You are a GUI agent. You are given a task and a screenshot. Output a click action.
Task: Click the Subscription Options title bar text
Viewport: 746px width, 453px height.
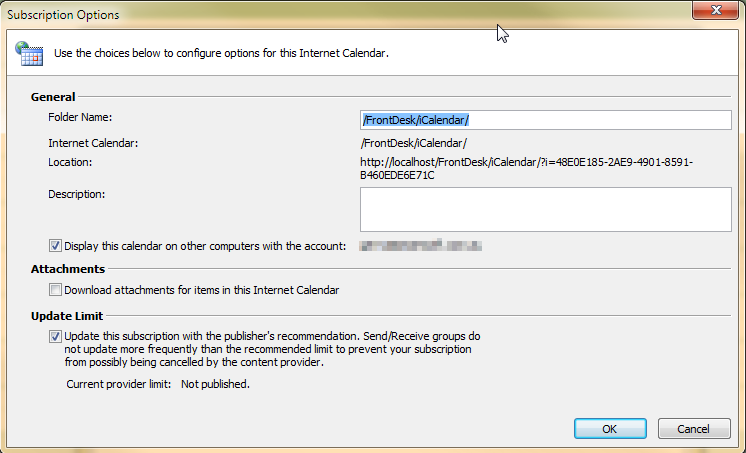[x=63, y=15]
